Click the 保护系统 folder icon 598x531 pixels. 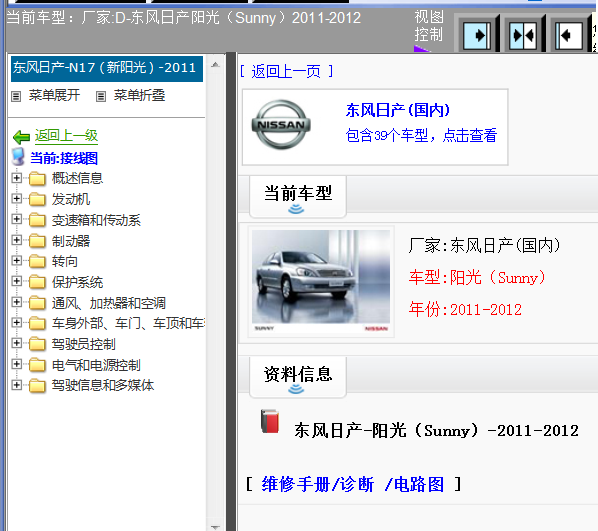(37, 282)
